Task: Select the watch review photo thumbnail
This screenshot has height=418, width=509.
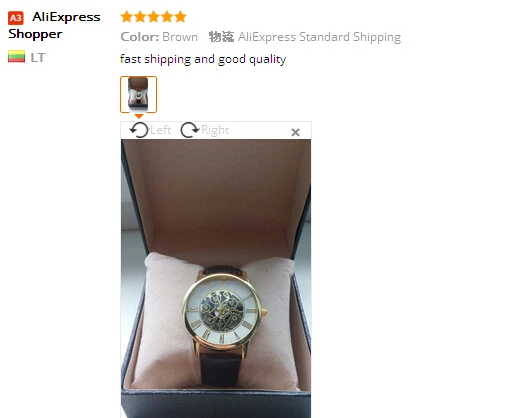Action: click(x=138, y=94)
